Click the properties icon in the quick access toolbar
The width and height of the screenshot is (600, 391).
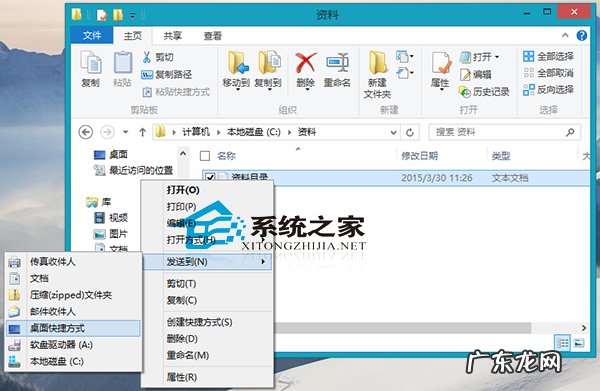point(102,15)
